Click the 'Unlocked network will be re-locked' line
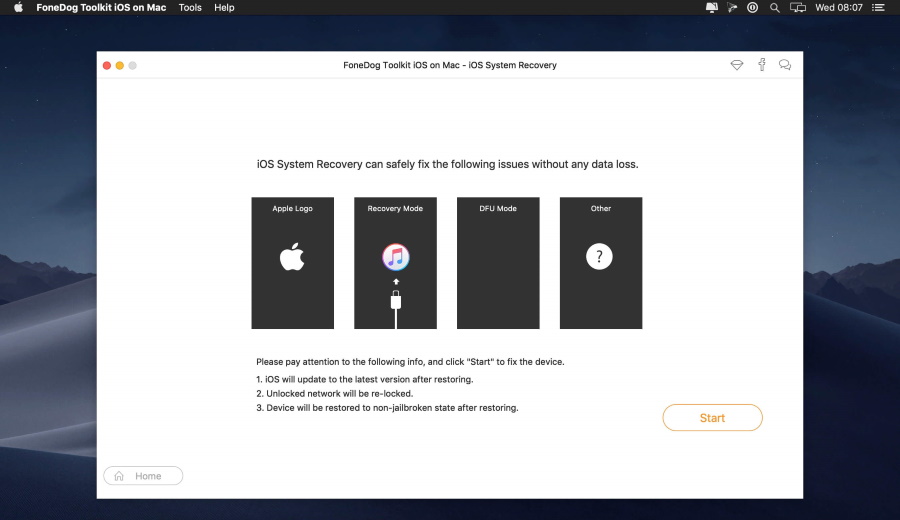The width and height of the screenshot is (900, 520). (x=335, y=394)
